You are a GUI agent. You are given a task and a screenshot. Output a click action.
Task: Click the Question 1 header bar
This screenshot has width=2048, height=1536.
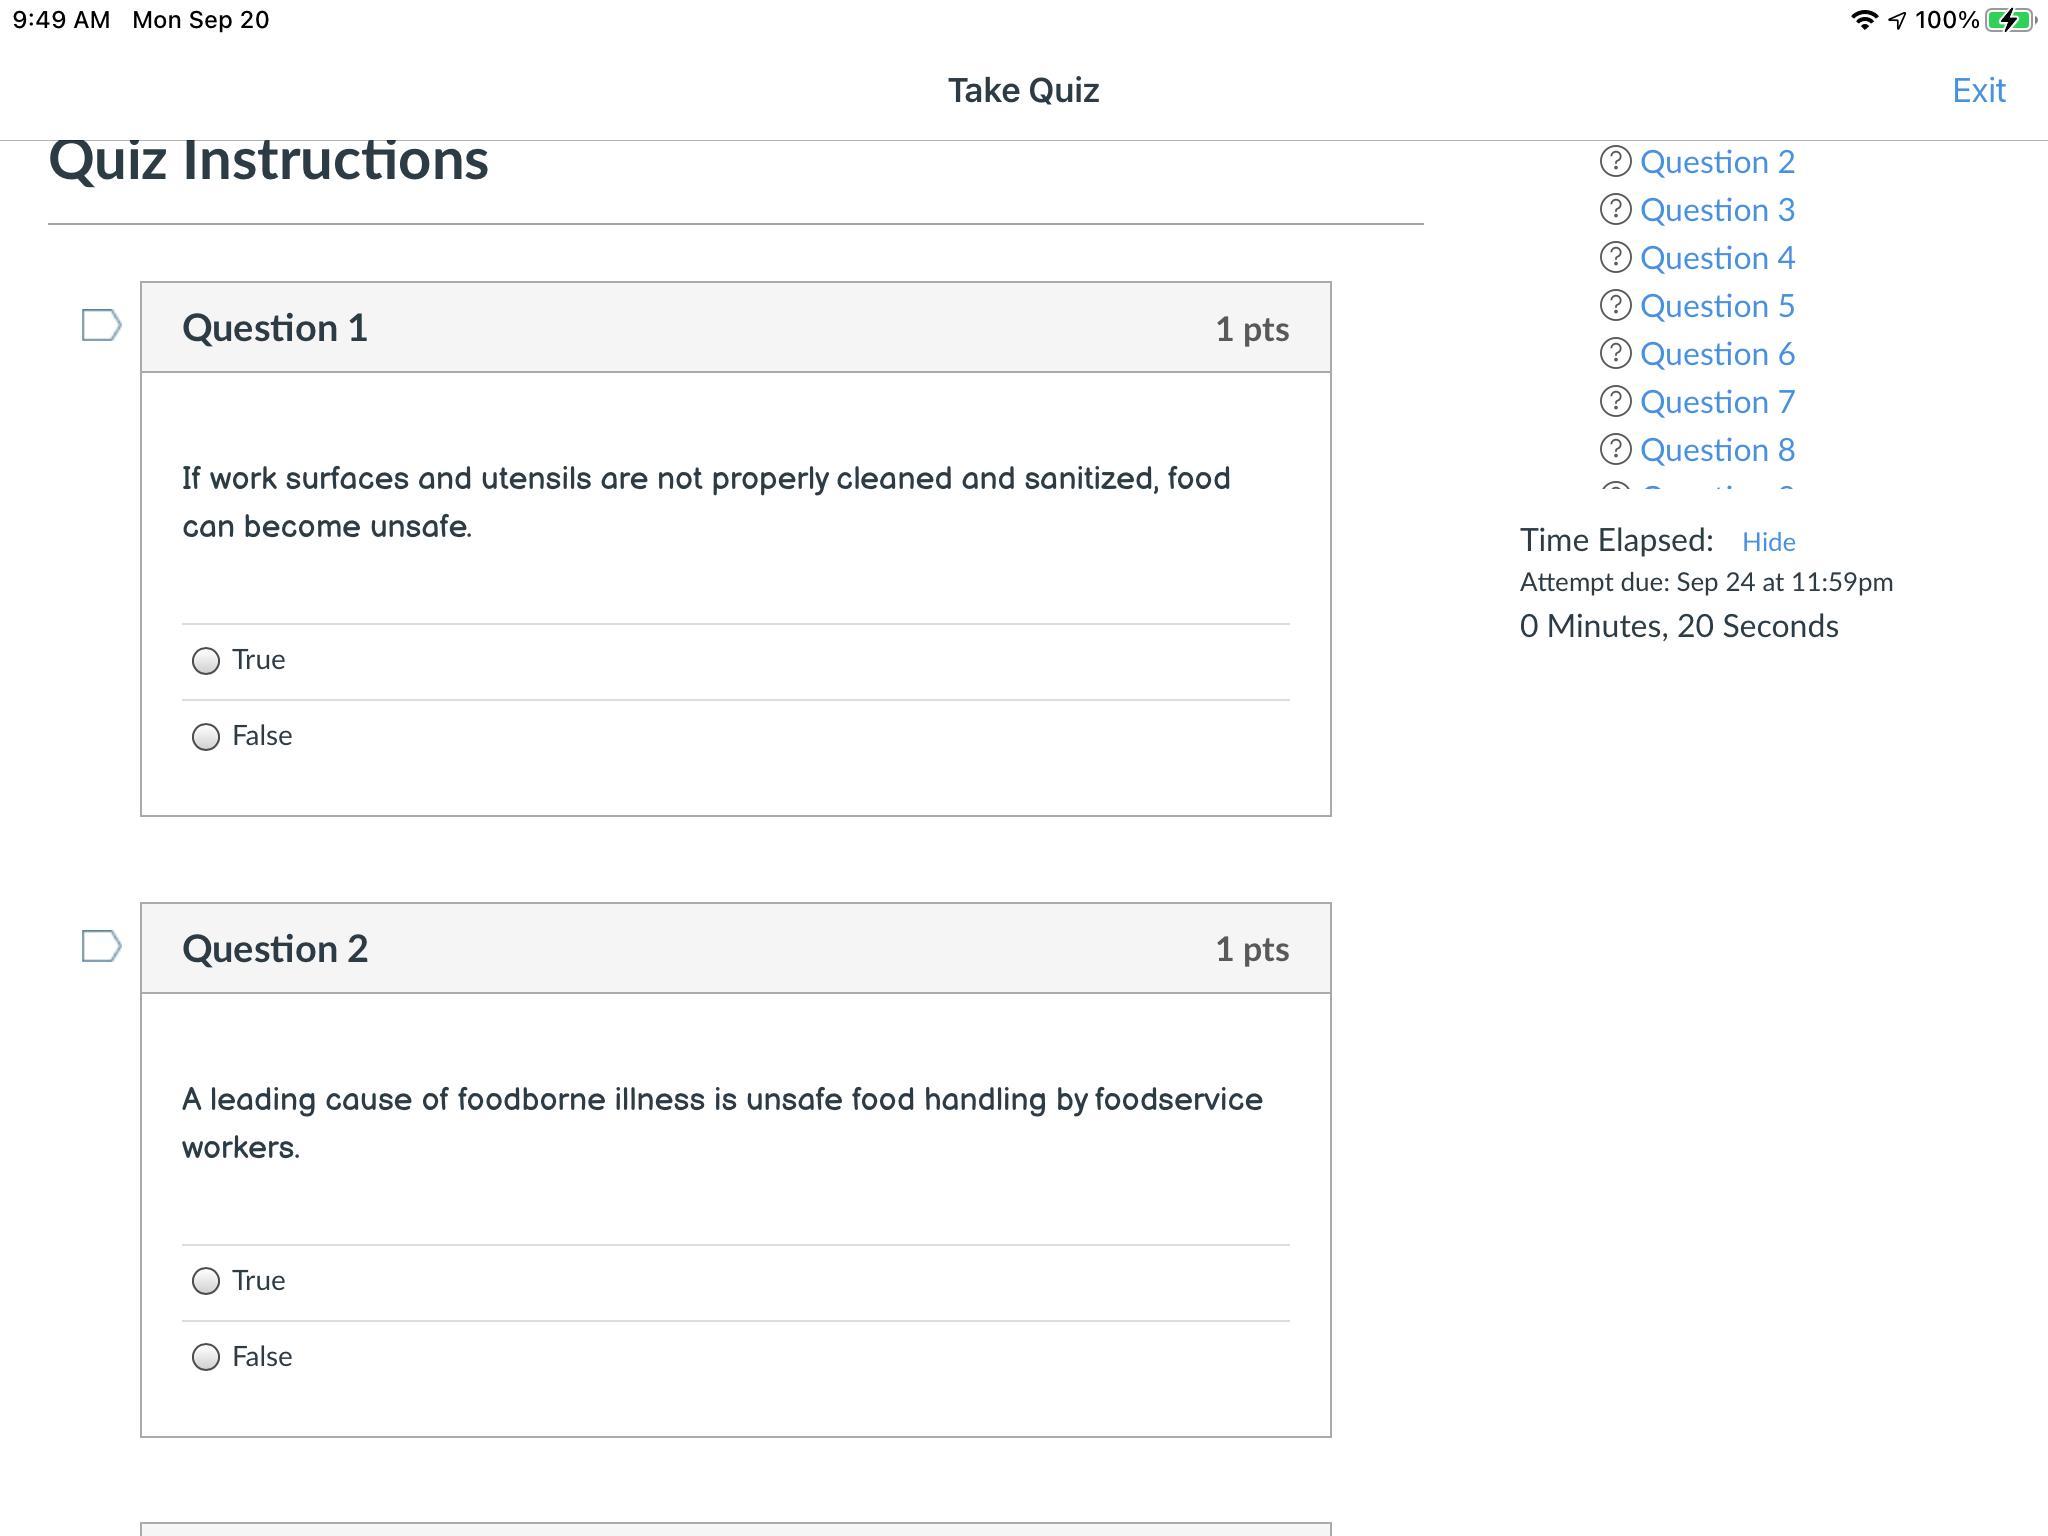coord(735,328)
